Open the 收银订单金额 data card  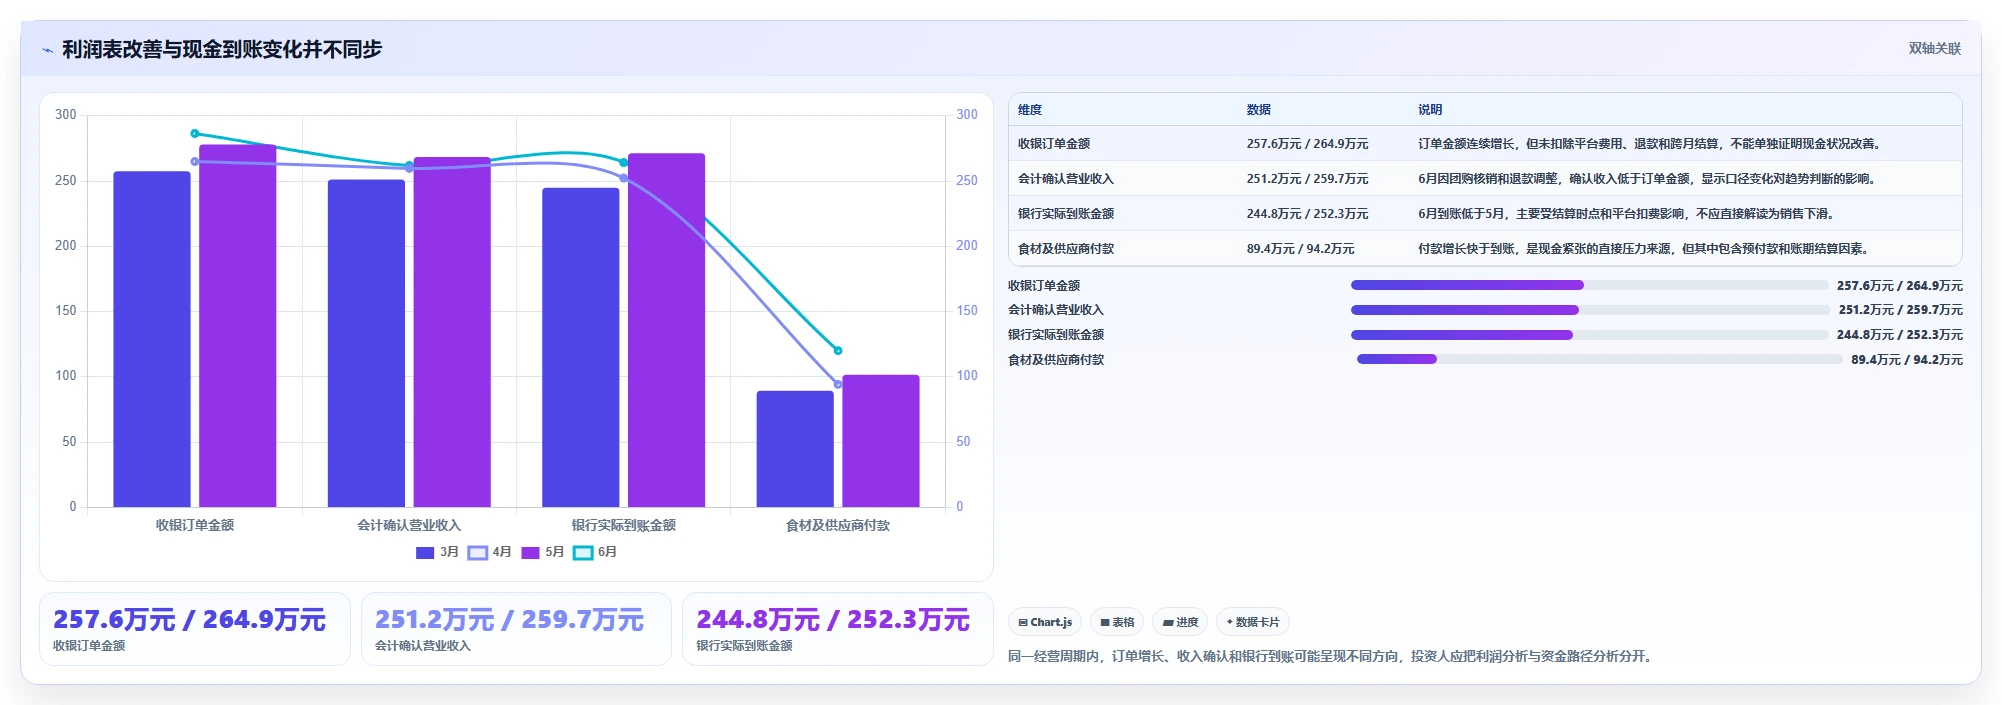coord(195,629)
